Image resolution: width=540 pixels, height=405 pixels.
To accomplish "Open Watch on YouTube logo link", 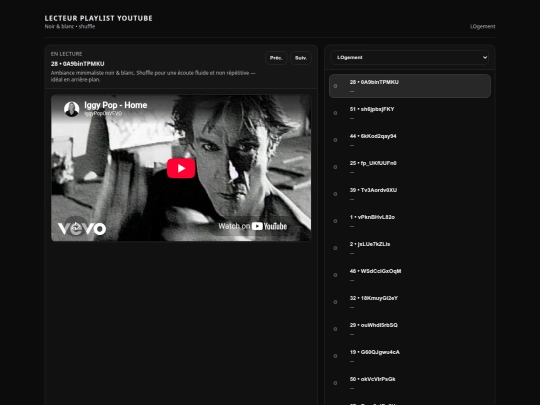I will coord(252,226).
